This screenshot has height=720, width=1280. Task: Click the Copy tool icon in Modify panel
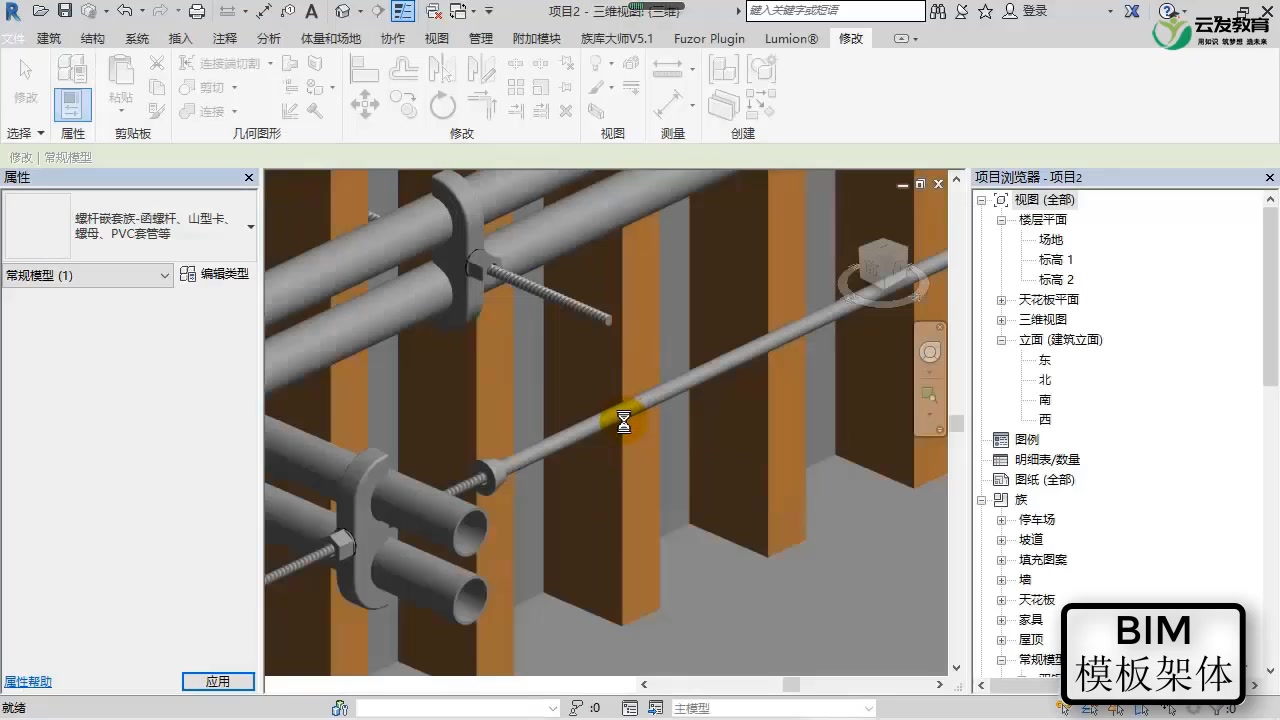pyautogui.click(x=403, y=105)
